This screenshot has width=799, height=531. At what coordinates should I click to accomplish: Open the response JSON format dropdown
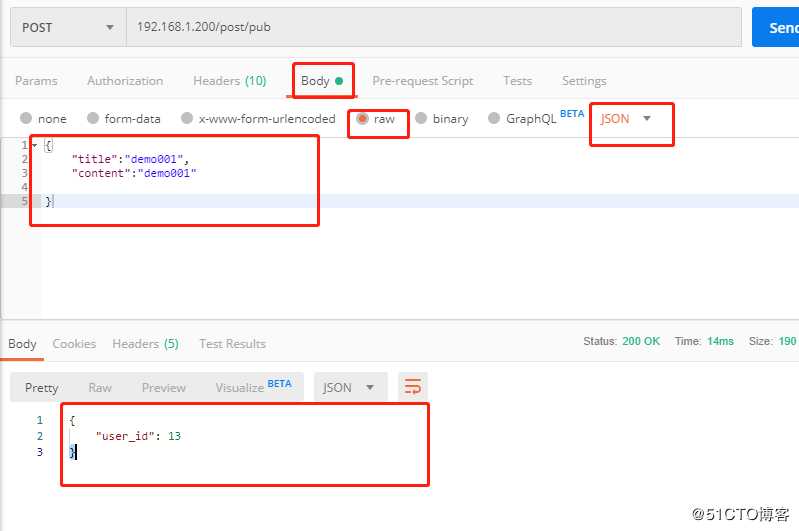tap(351, 387)
